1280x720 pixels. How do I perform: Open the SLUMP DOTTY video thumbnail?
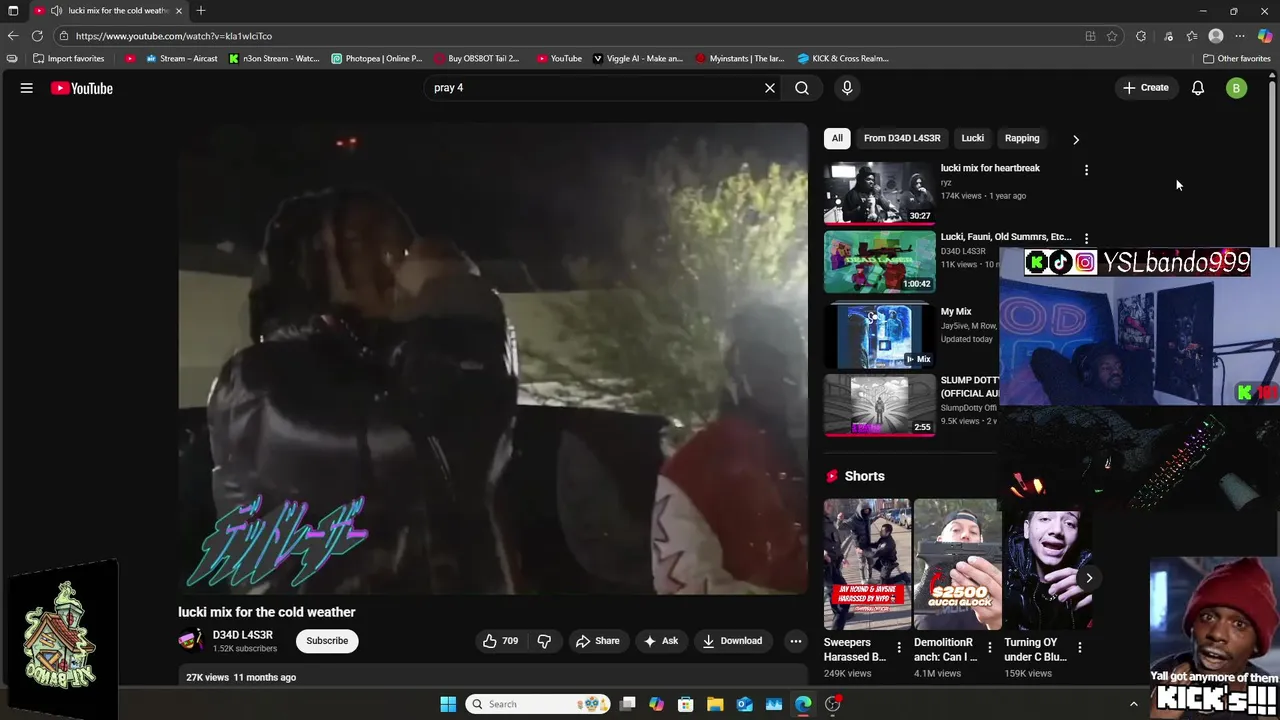879,405
